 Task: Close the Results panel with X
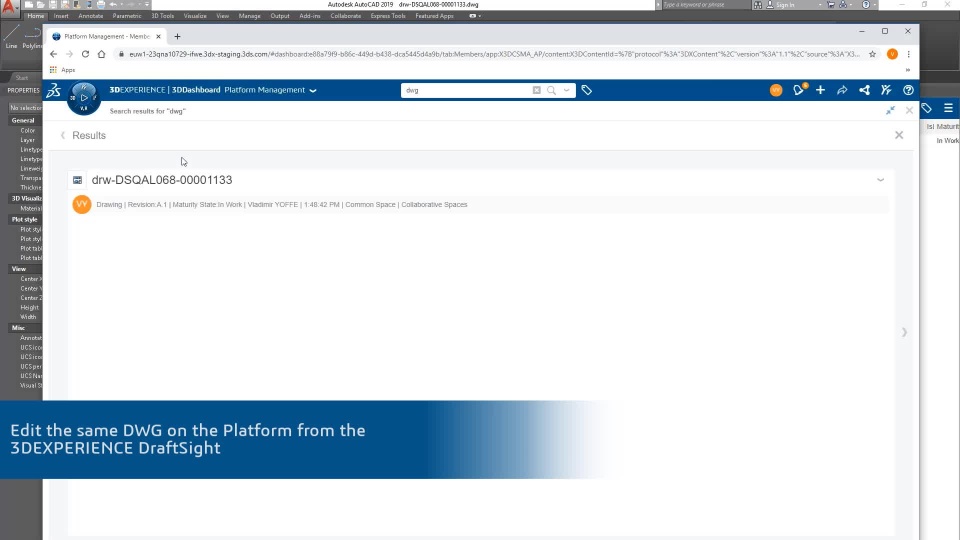point(899,135)
